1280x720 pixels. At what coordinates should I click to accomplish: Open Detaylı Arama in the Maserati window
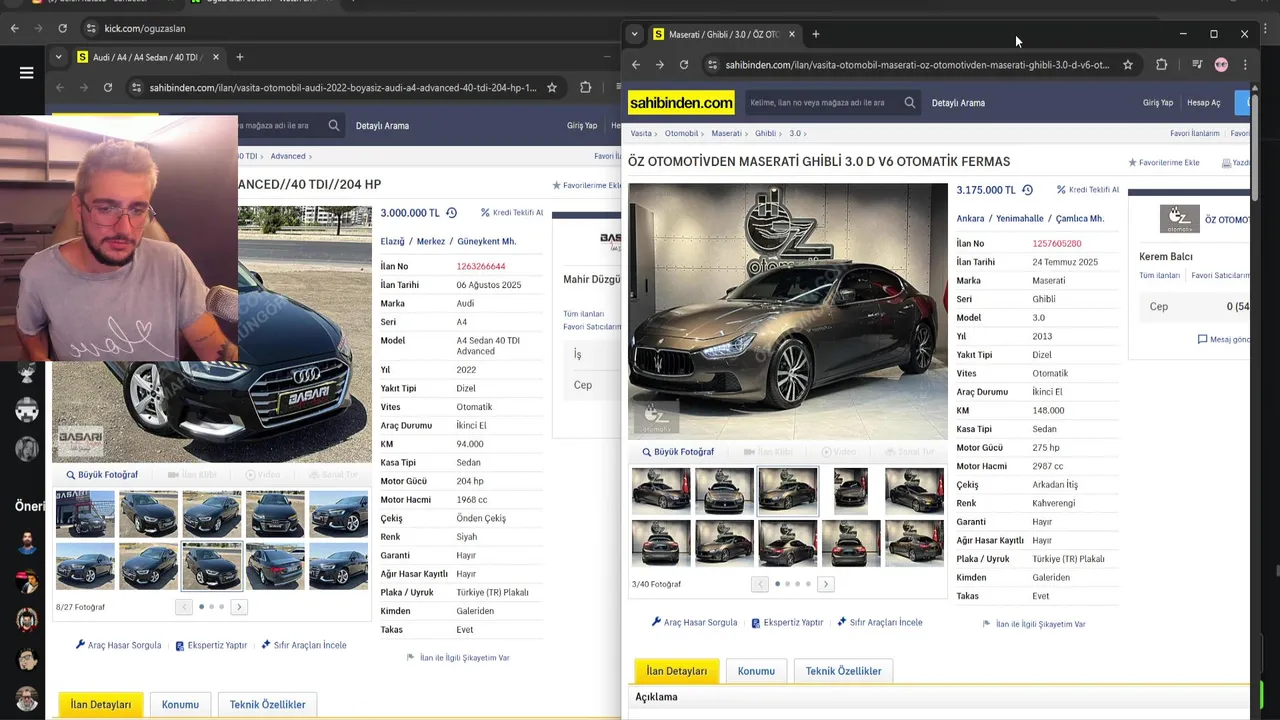click(x=958, y=103)
